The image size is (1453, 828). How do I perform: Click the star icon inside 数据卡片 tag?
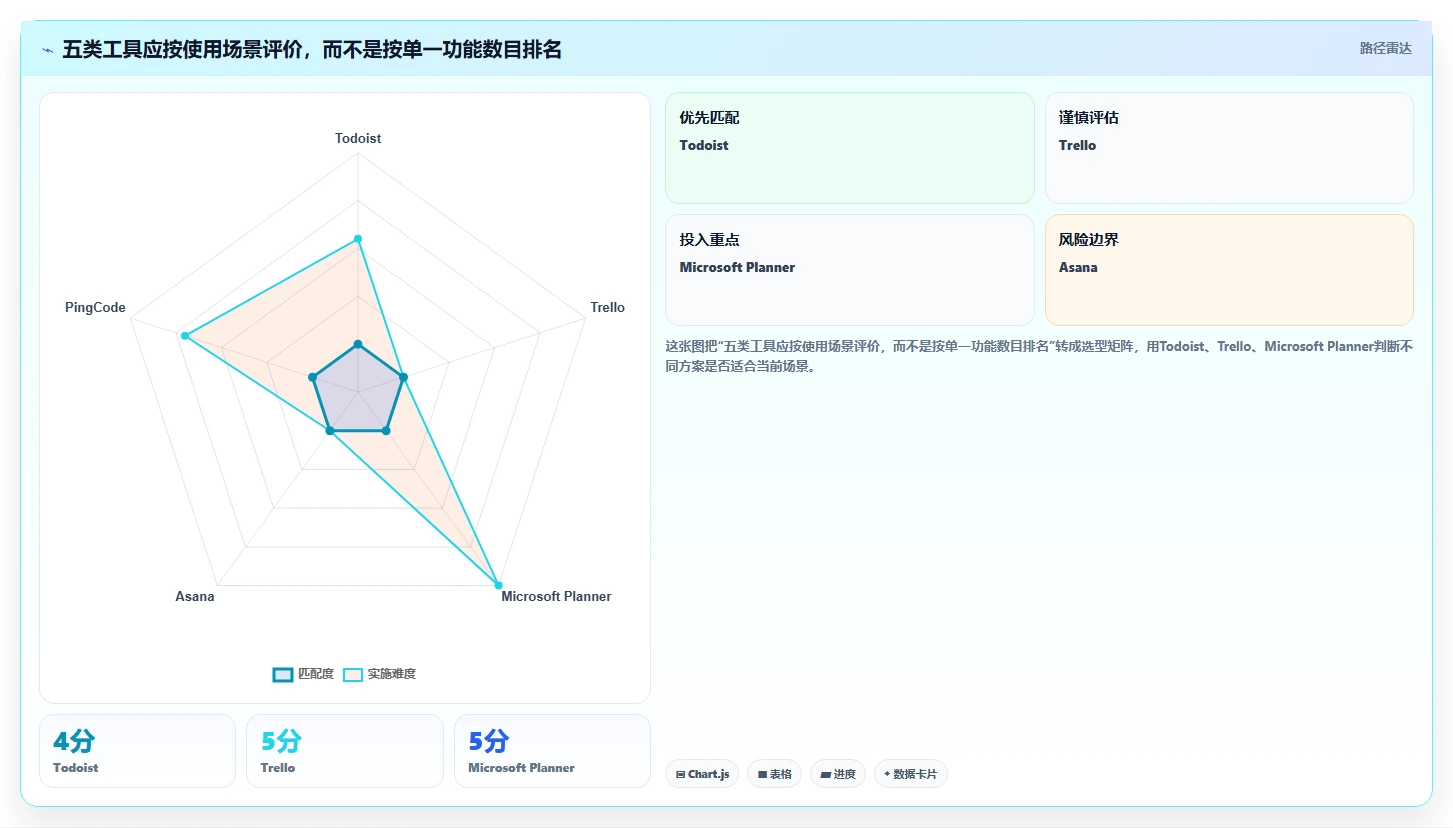[887, 774]
